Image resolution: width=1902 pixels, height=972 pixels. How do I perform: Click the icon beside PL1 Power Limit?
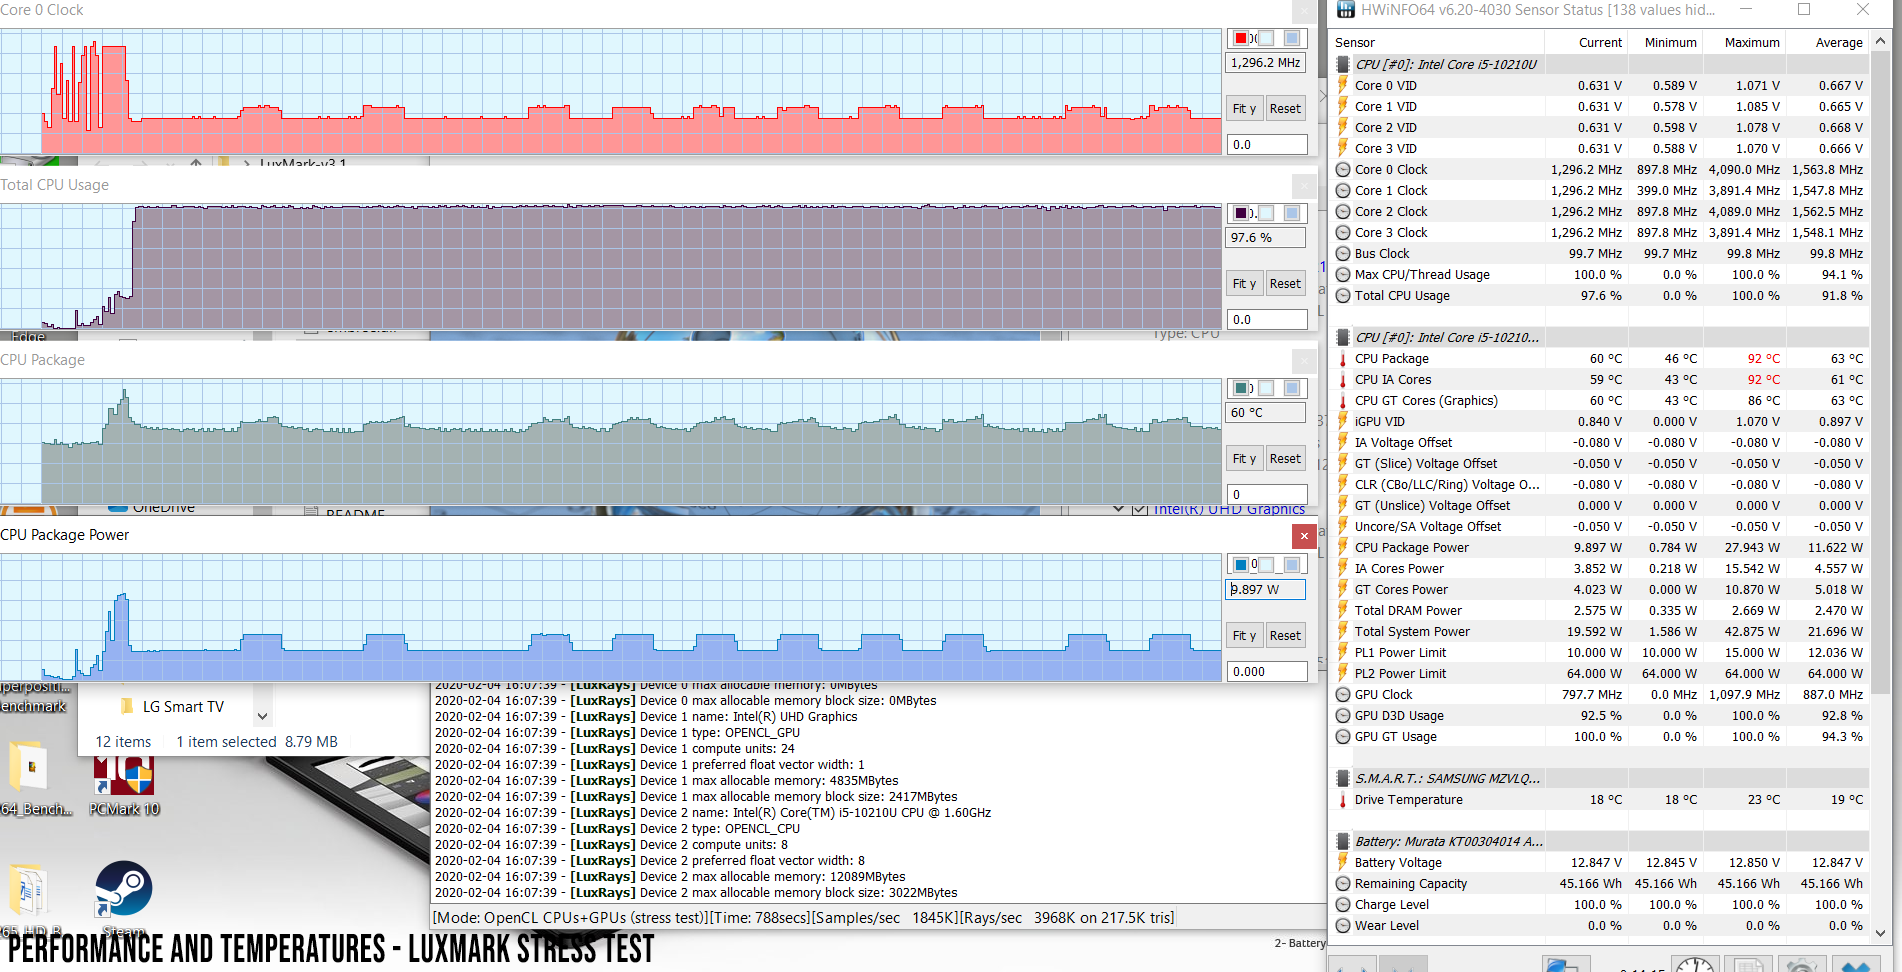(1343, 652)
